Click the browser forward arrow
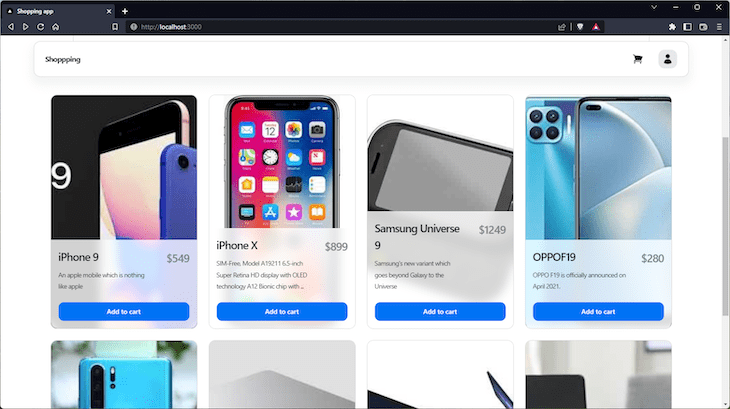Viewport: 730px width, 409px height. [26, 27]
